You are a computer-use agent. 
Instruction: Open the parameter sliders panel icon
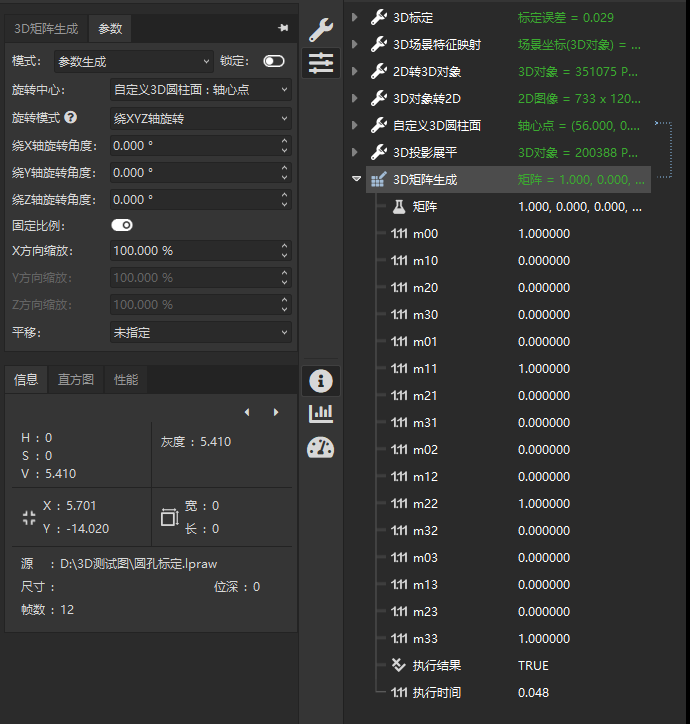321,63
